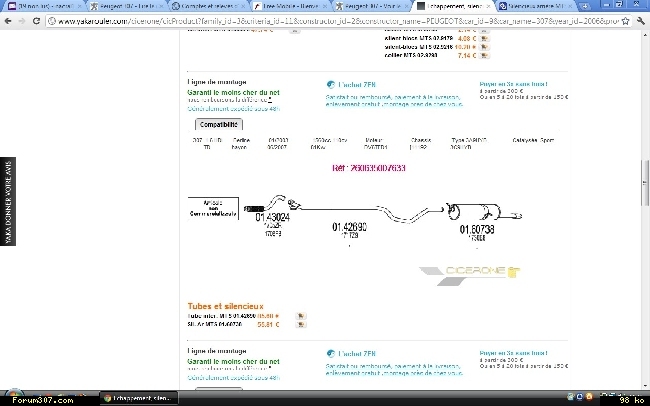Add silent-bloc MTS 4.08 € to cart

point(484,38)
